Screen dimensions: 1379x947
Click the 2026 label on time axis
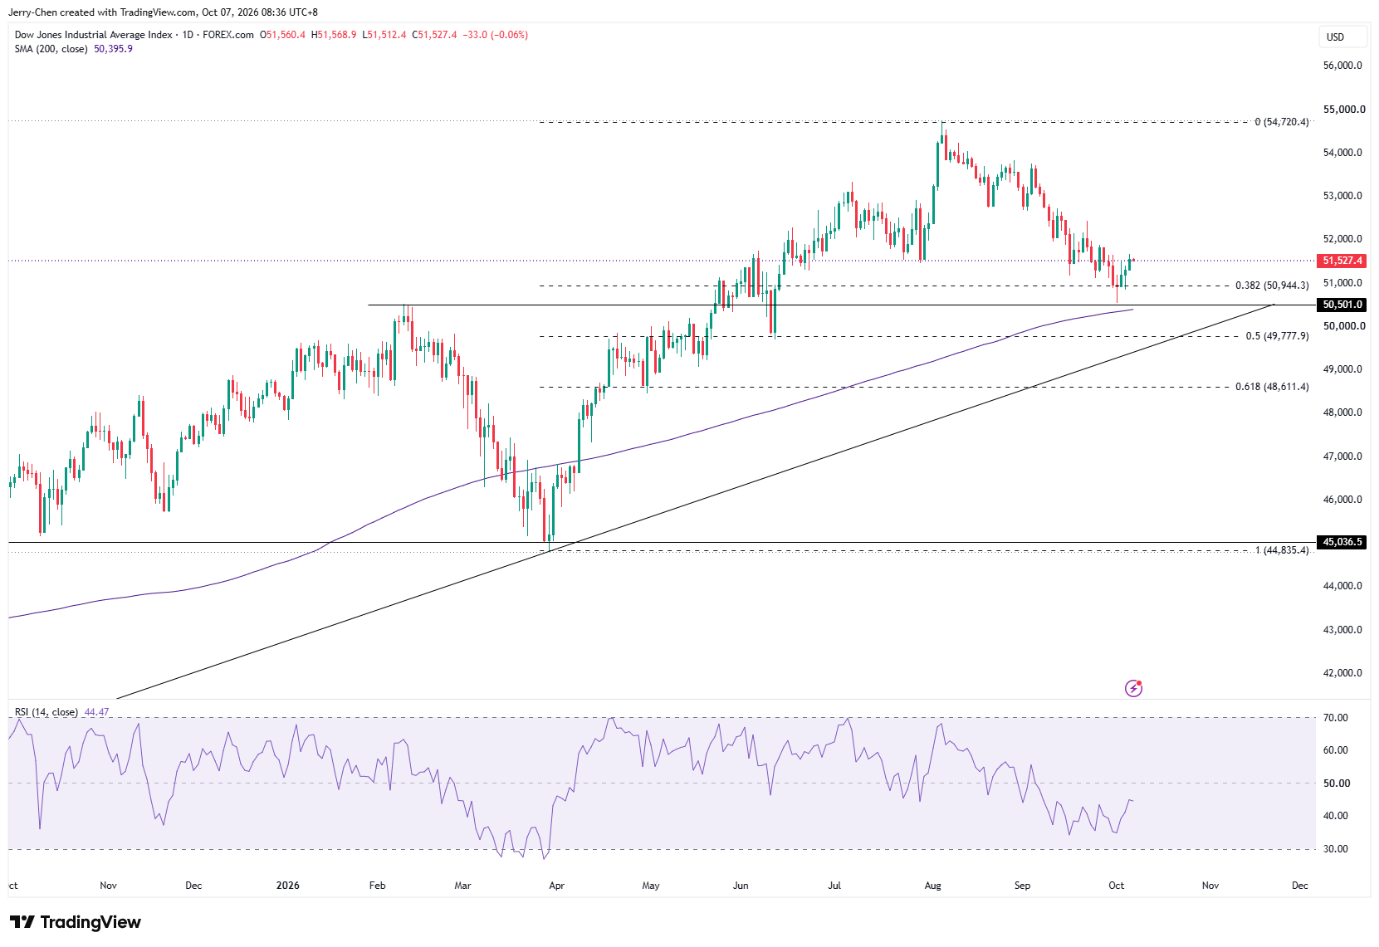pyautogui.click(x=288, y=885)
